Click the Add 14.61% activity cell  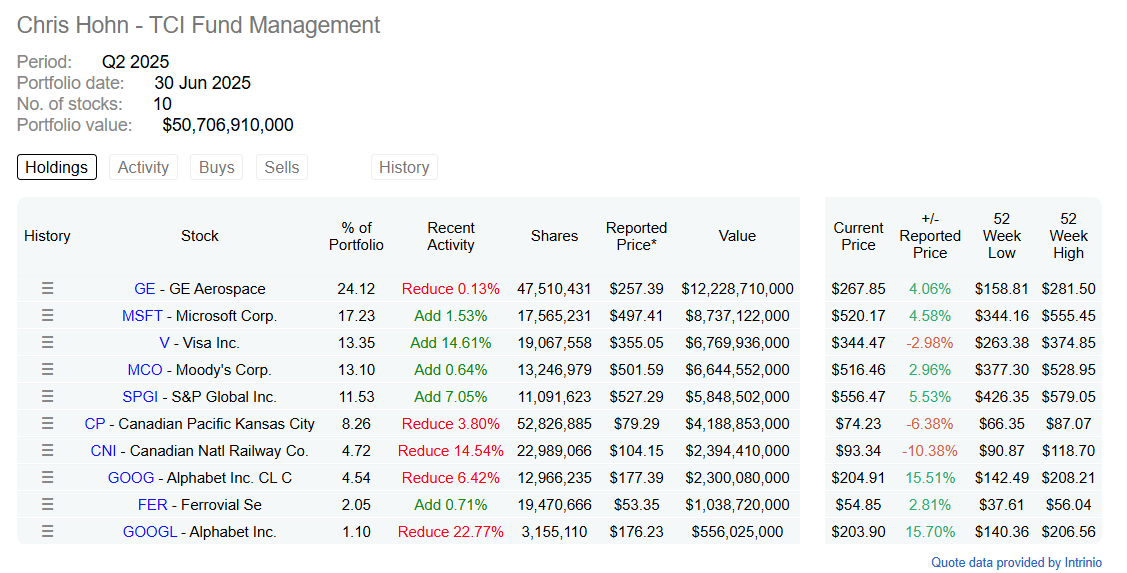coord(451,343)
